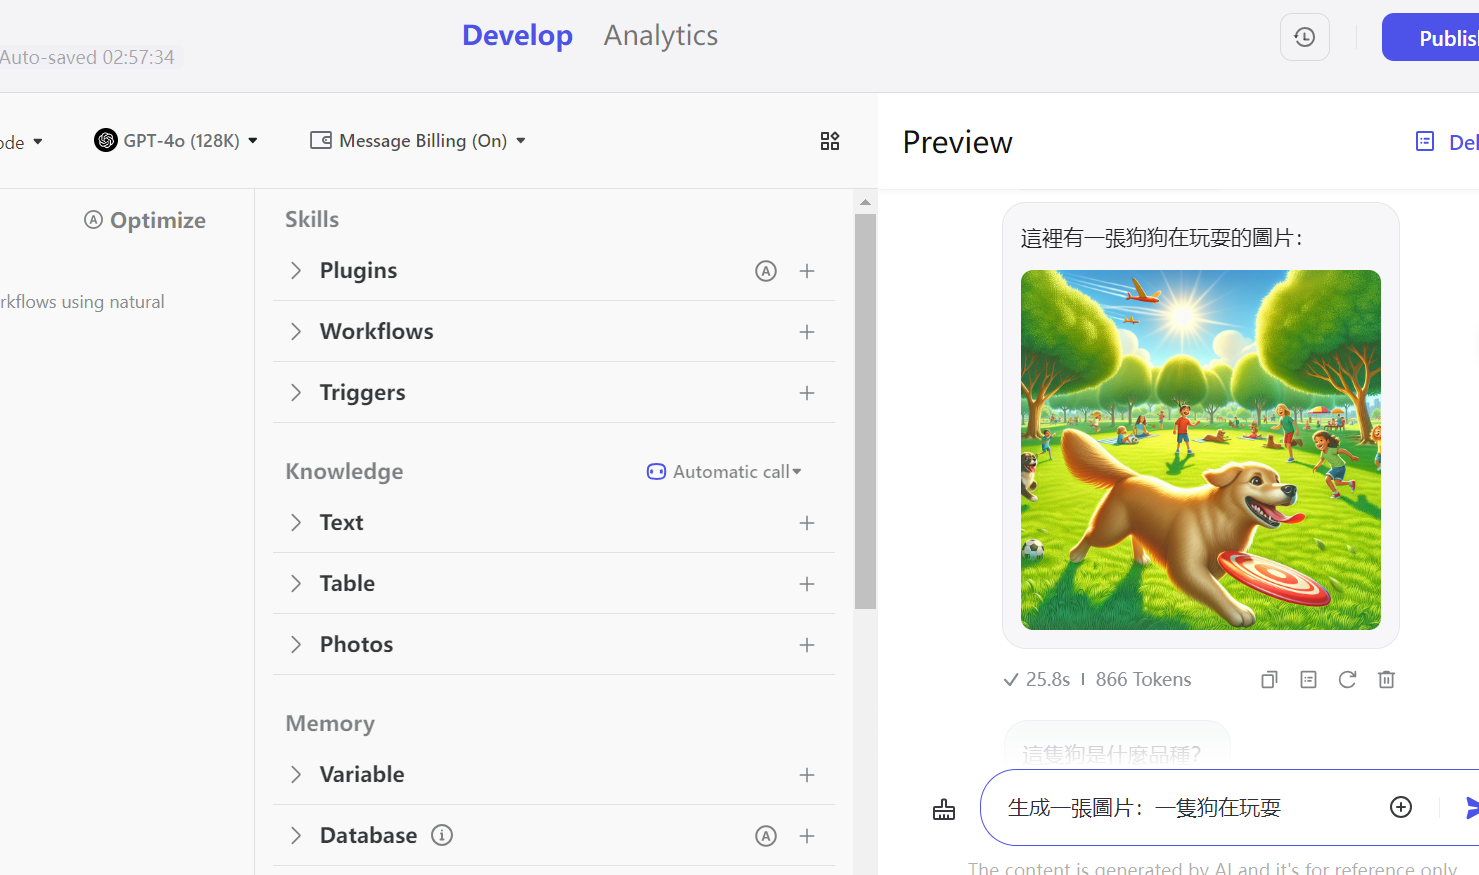This screenshot has height=875, width=1479.
Task: Expand the Text knowledge section
Action: point(296,522)
